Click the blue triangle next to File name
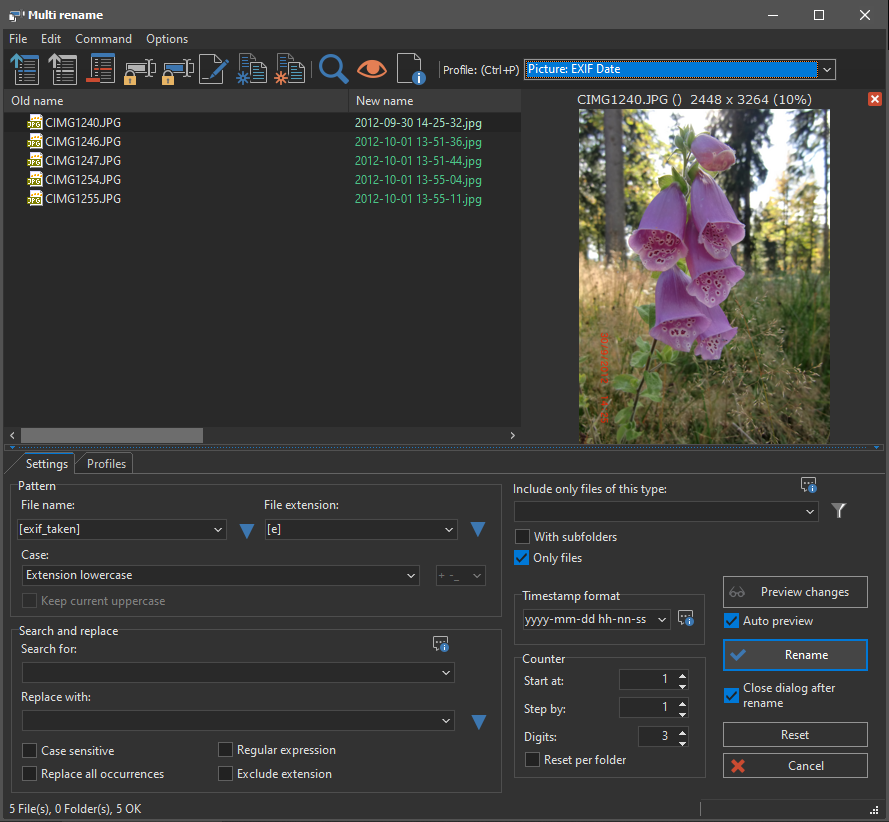 (247, 530)
